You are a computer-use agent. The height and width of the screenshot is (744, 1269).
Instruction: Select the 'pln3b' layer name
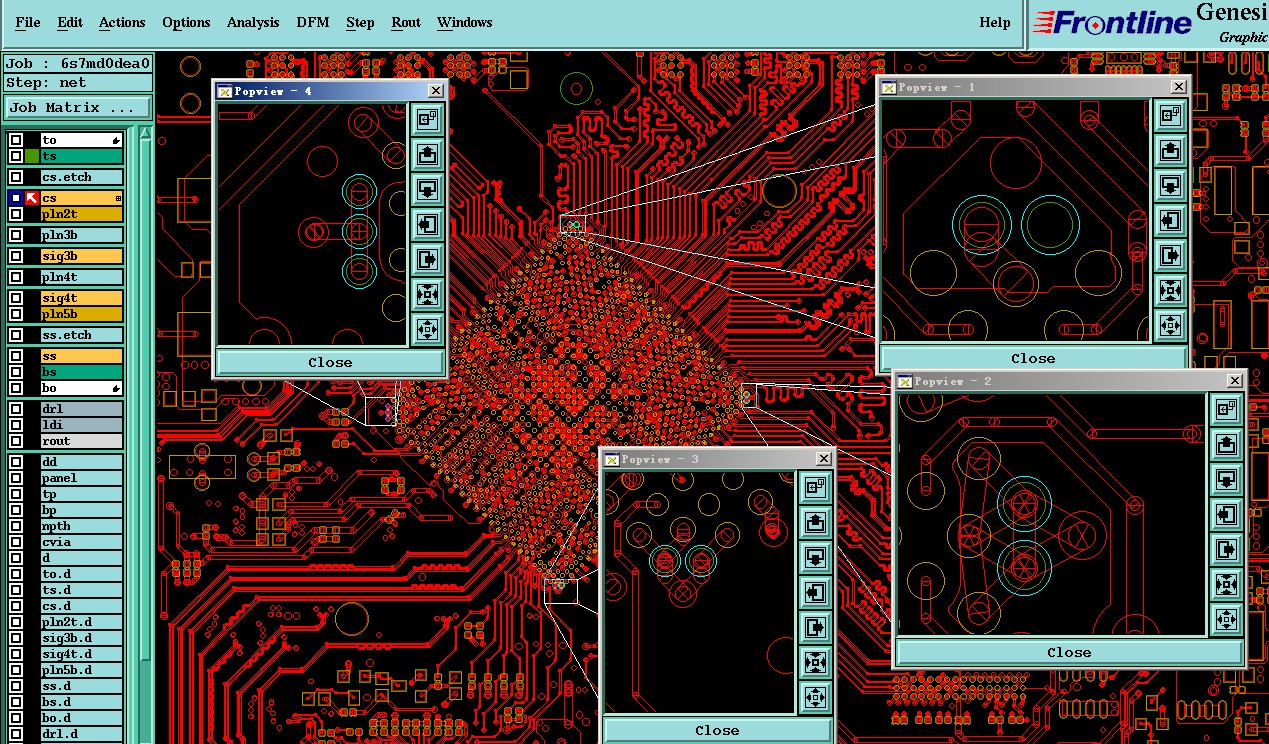pyautogui.click(x=82, y=235)
